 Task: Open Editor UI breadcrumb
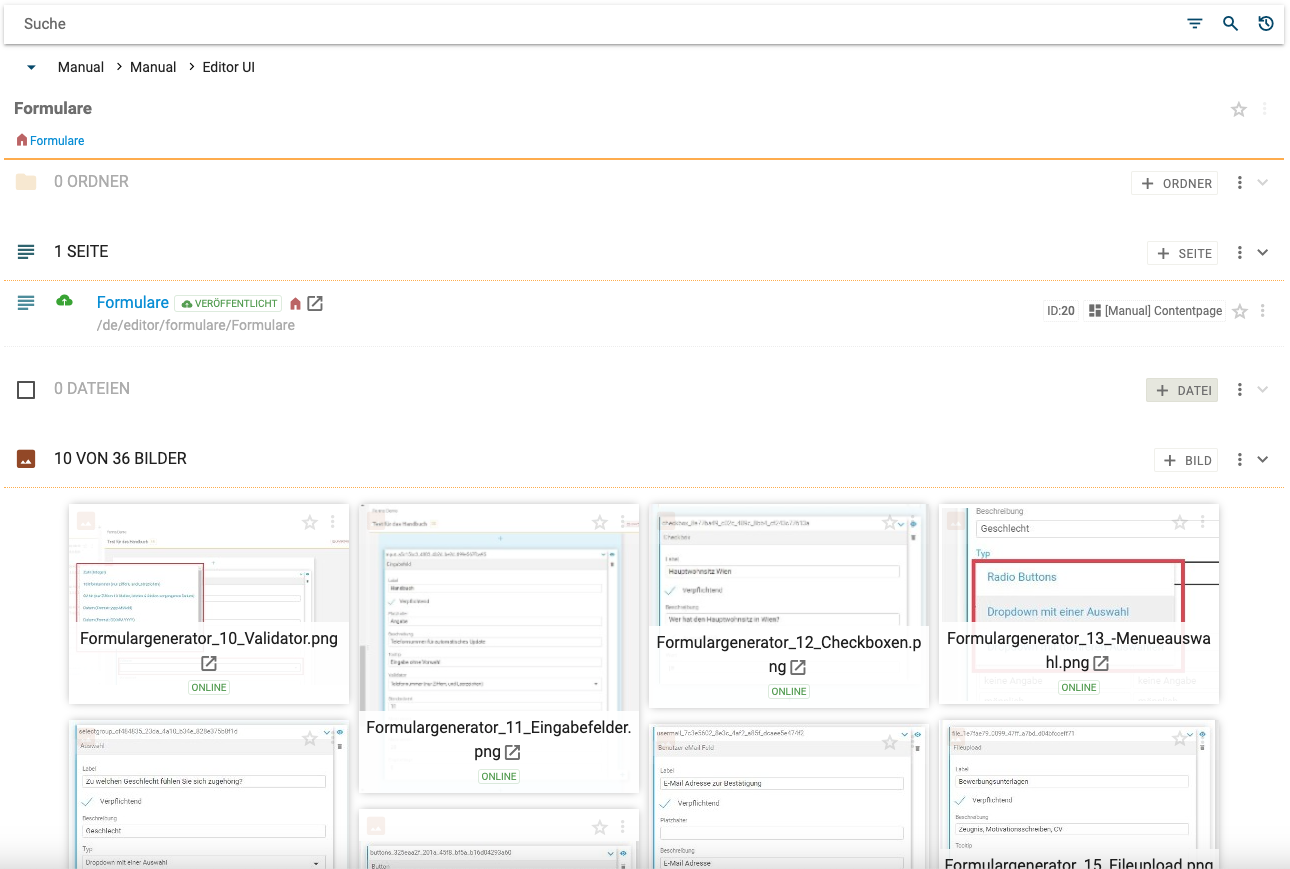pyautogui.click(x=228, y=67)
